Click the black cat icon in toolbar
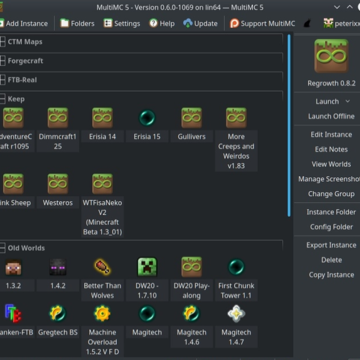This screenshot has width=360, height=360. click(307, 24)
